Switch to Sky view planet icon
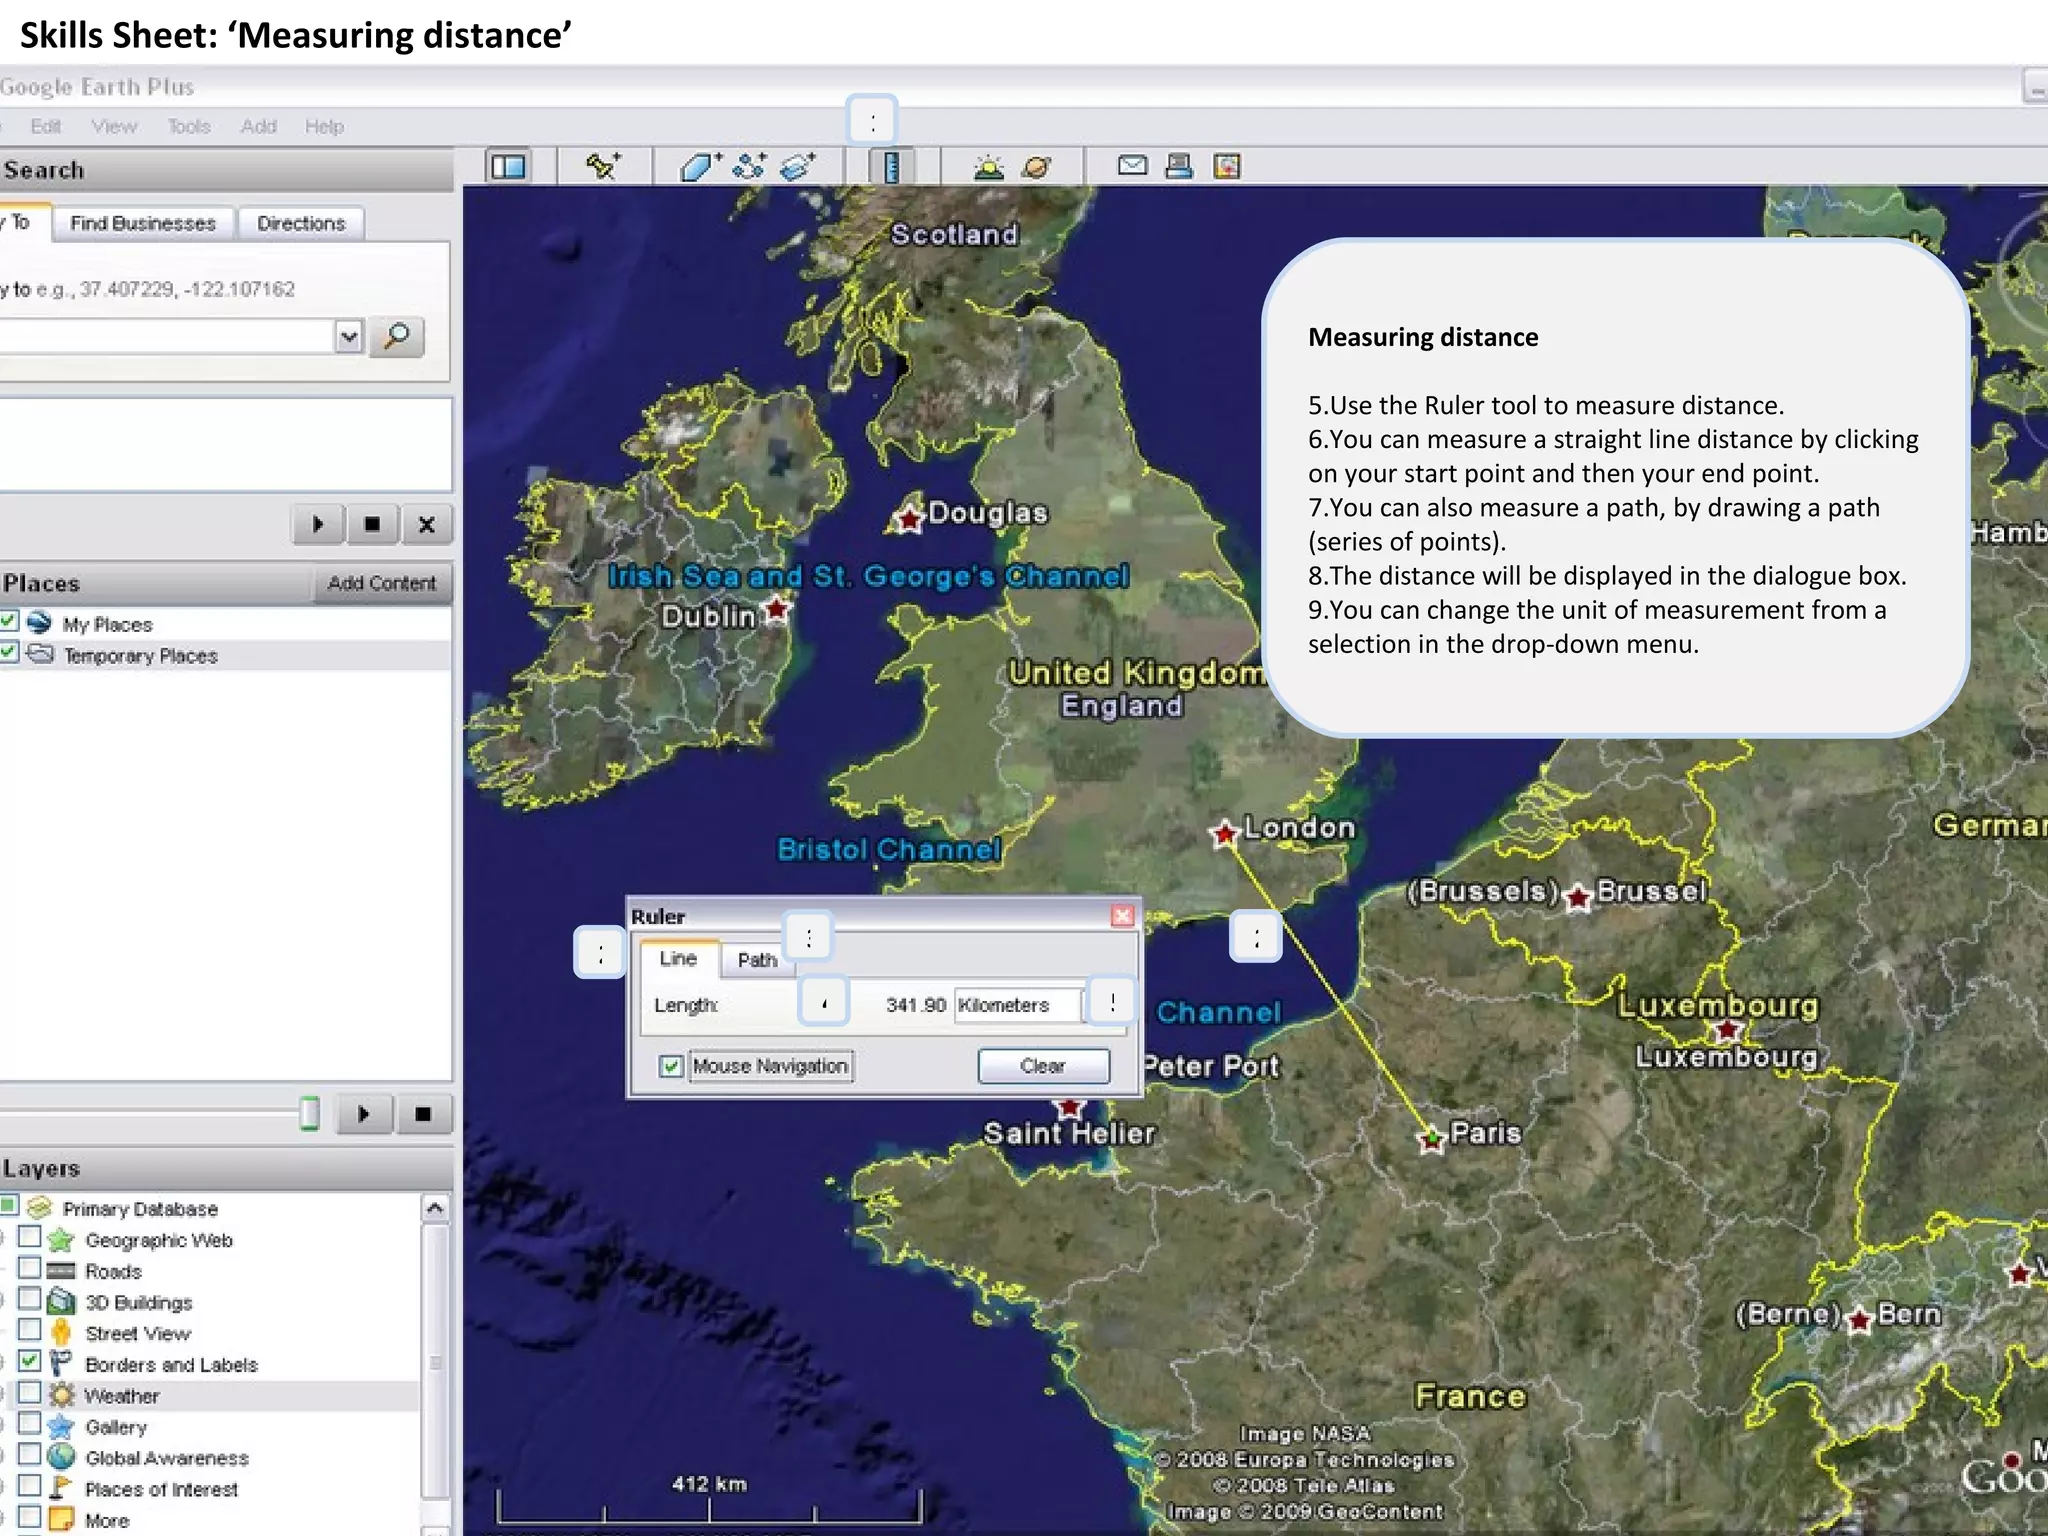The image size is (2048, 1536). (x=1037, y=166)
